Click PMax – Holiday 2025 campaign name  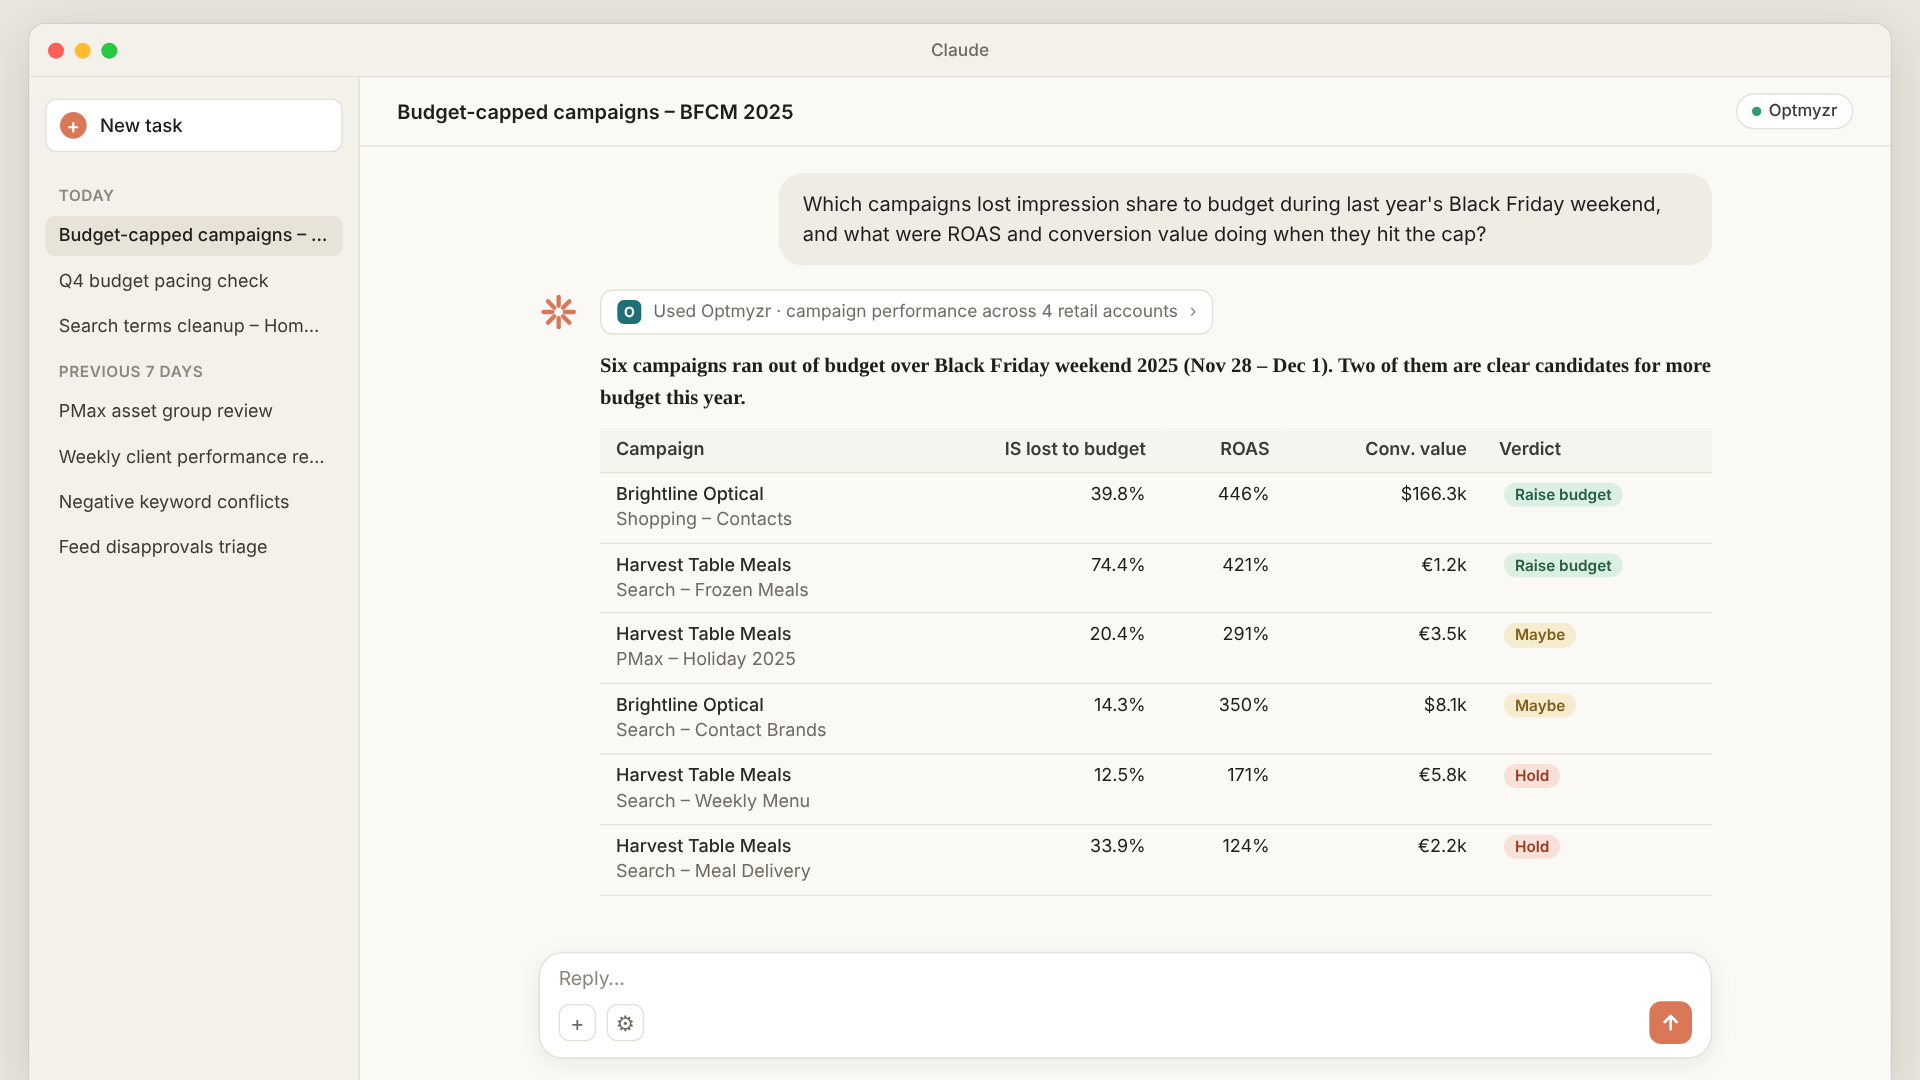pyautogui.click(x=706, y=659)
